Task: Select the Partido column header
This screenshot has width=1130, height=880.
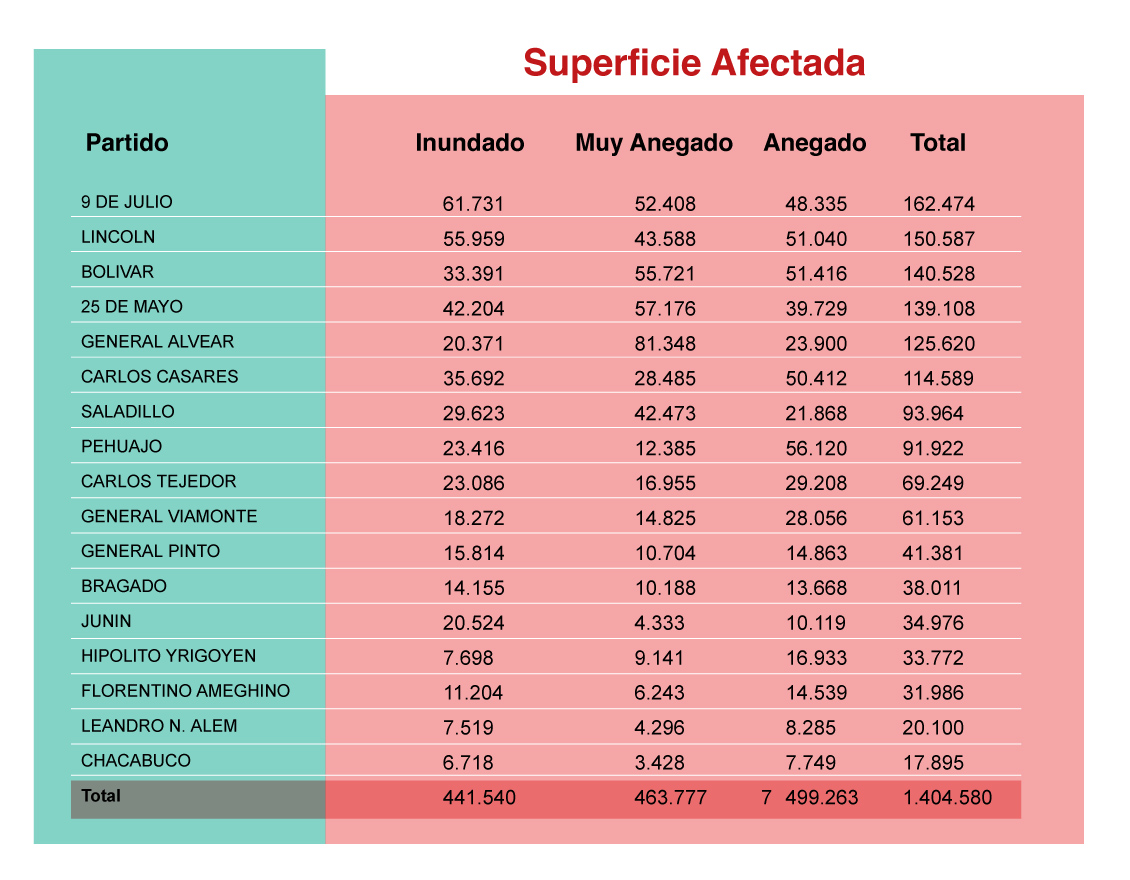Action: coord(127,143)
